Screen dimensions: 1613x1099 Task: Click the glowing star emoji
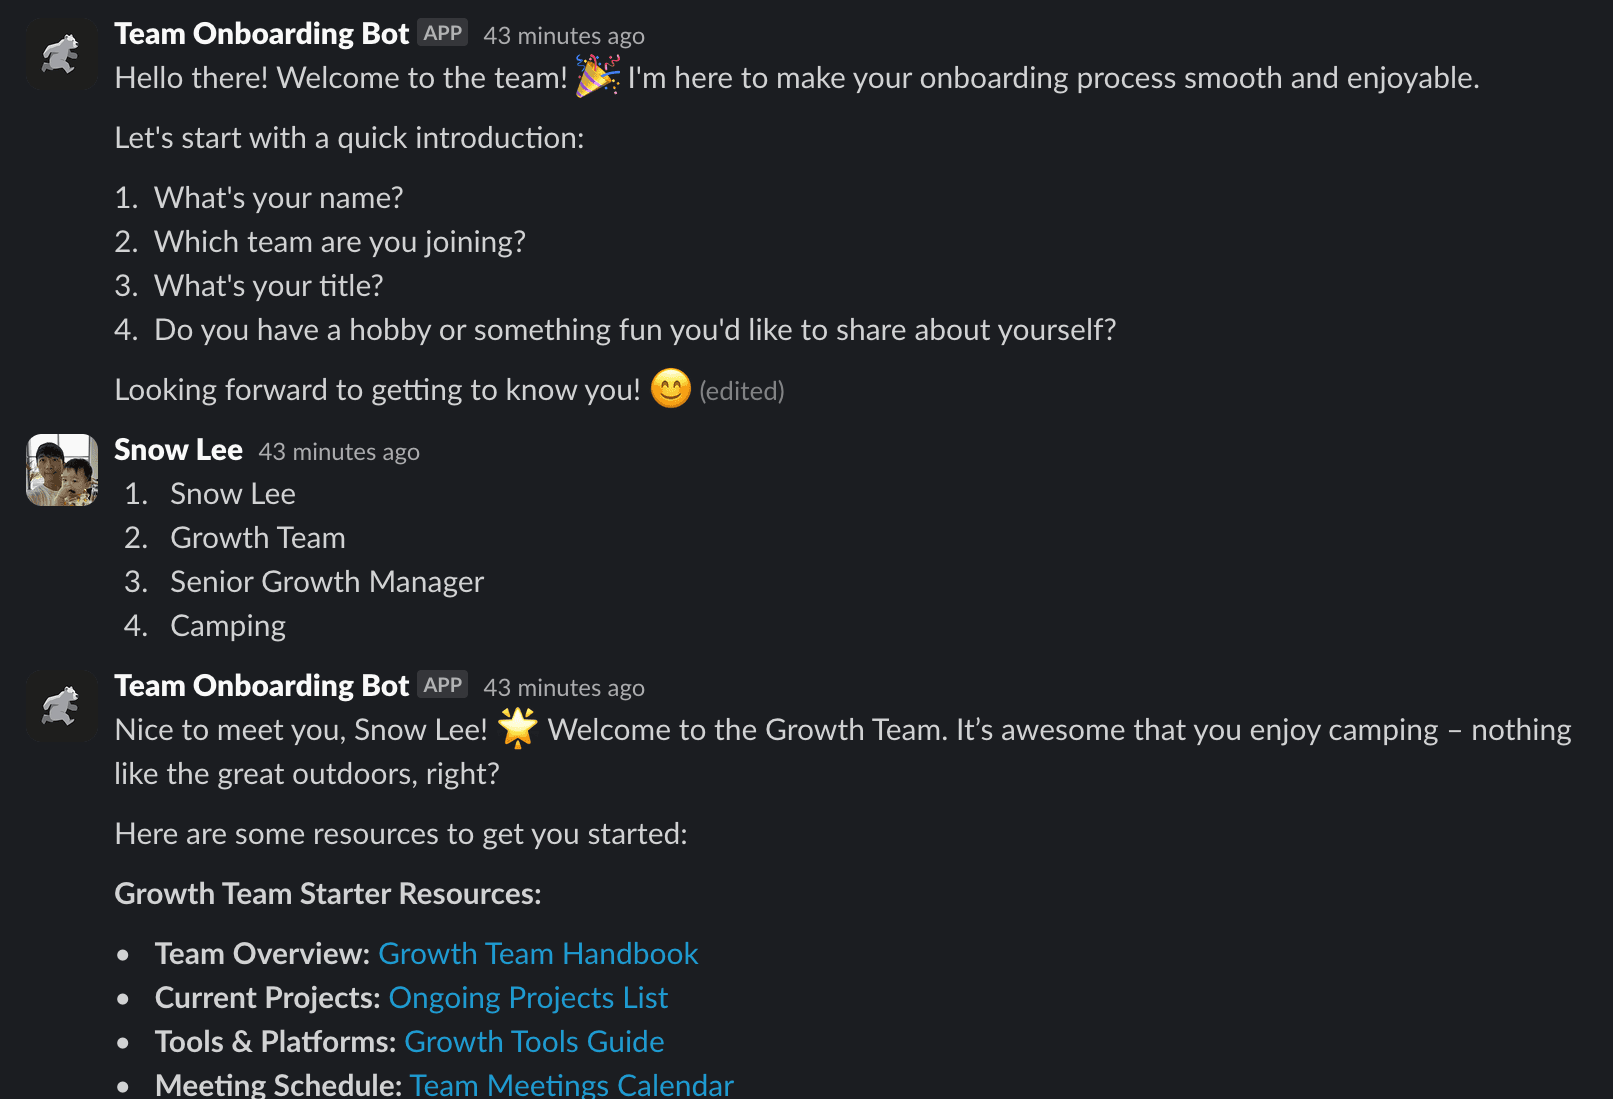point(518,729)
